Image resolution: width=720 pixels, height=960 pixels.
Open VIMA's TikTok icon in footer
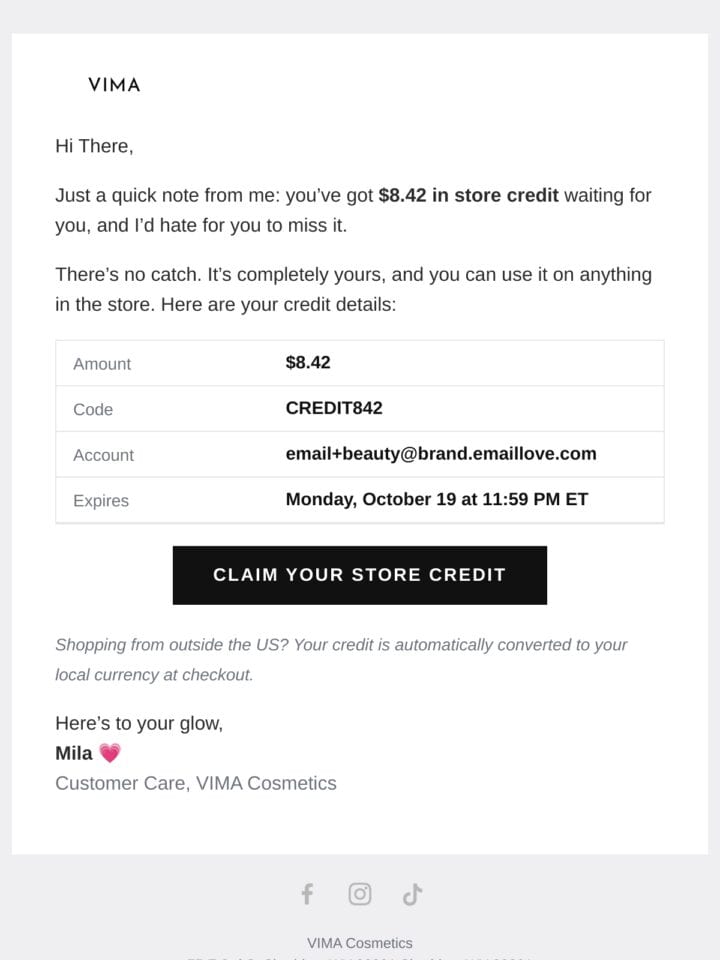413,894
